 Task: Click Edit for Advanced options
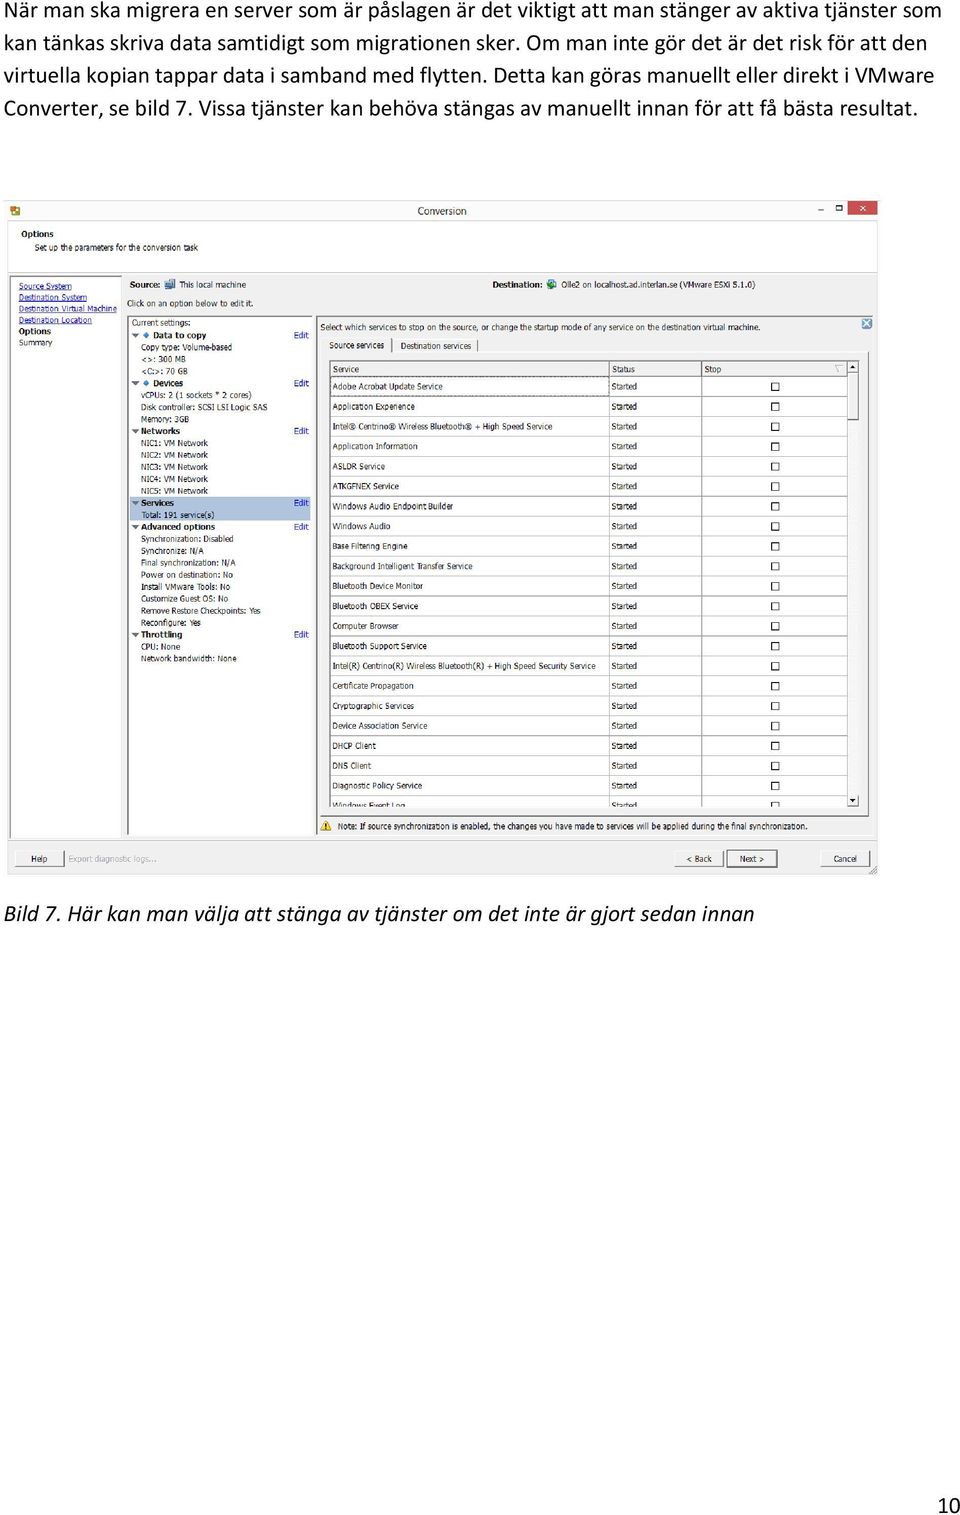pos(301,527)
